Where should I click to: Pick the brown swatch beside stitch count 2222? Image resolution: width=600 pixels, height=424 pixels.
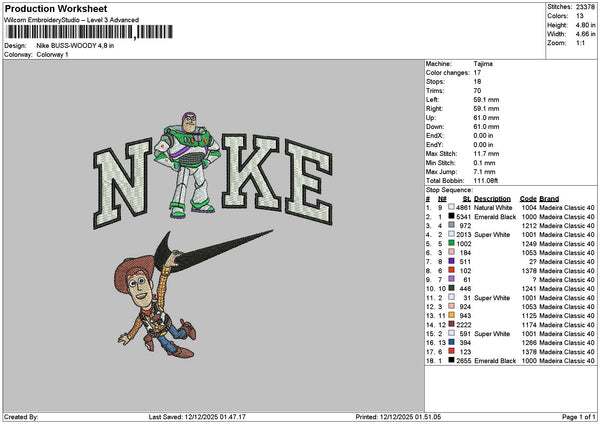(x=452, y=324)
